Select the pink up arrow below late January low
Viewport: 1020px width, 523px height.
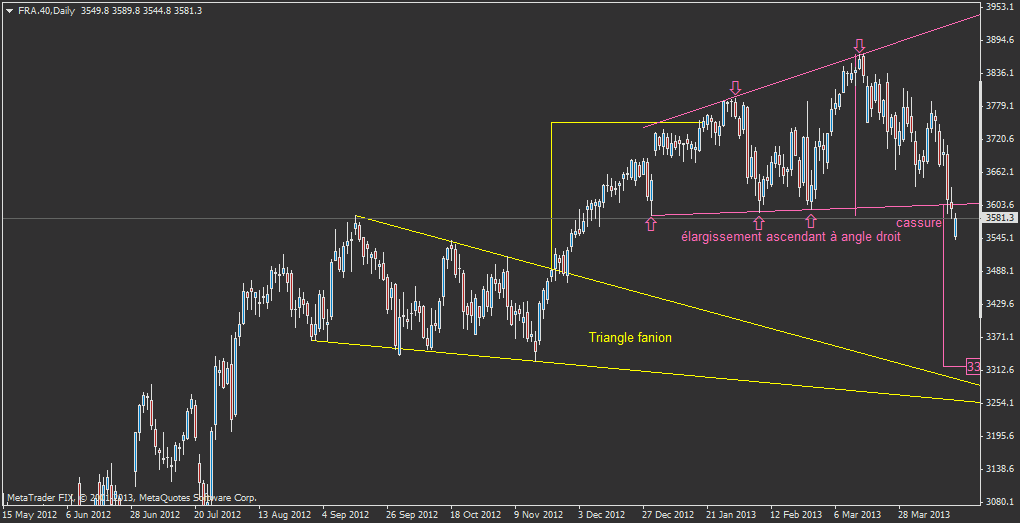(758, 222)
